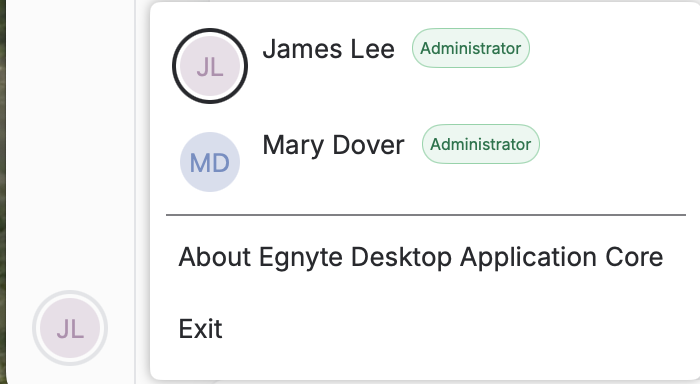Click the Administrator badge next to Mary Dover
This screenshot has width=700, height=384.
[481, 144]
